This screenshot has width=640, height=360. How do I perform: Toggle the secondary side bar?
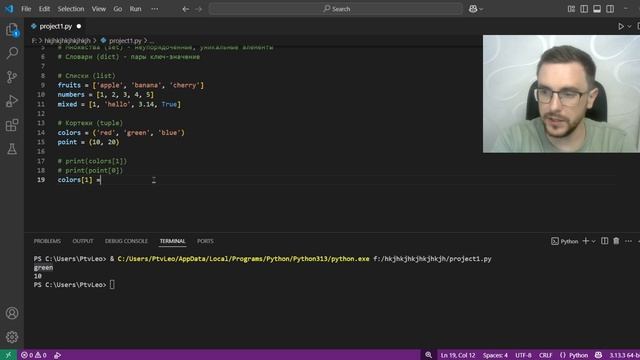pyautogui.click(x=610, y=9)
